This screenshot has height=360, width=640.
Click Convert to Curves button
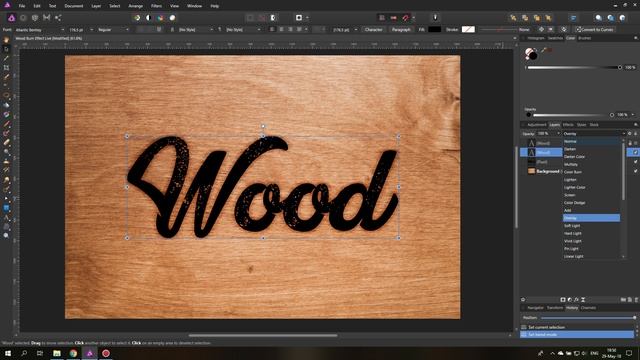pos(595,29)
